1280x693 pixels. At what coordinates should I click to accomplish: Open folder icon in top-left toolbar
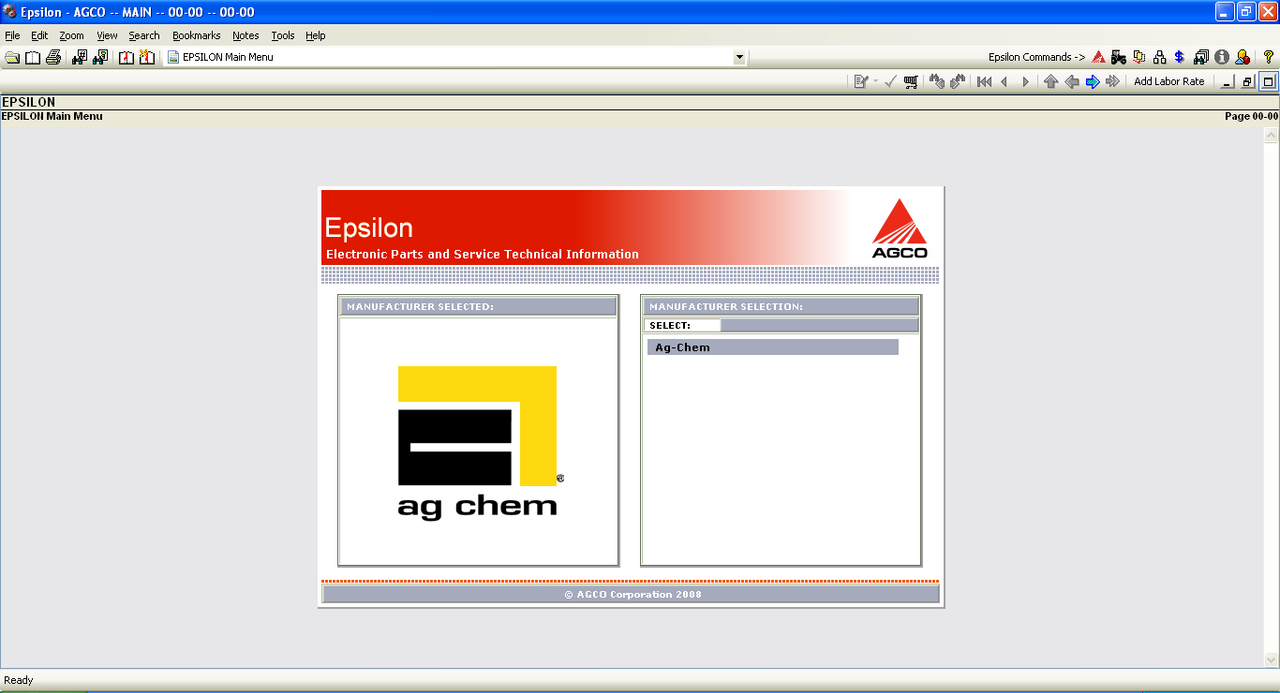click(12, 57)
